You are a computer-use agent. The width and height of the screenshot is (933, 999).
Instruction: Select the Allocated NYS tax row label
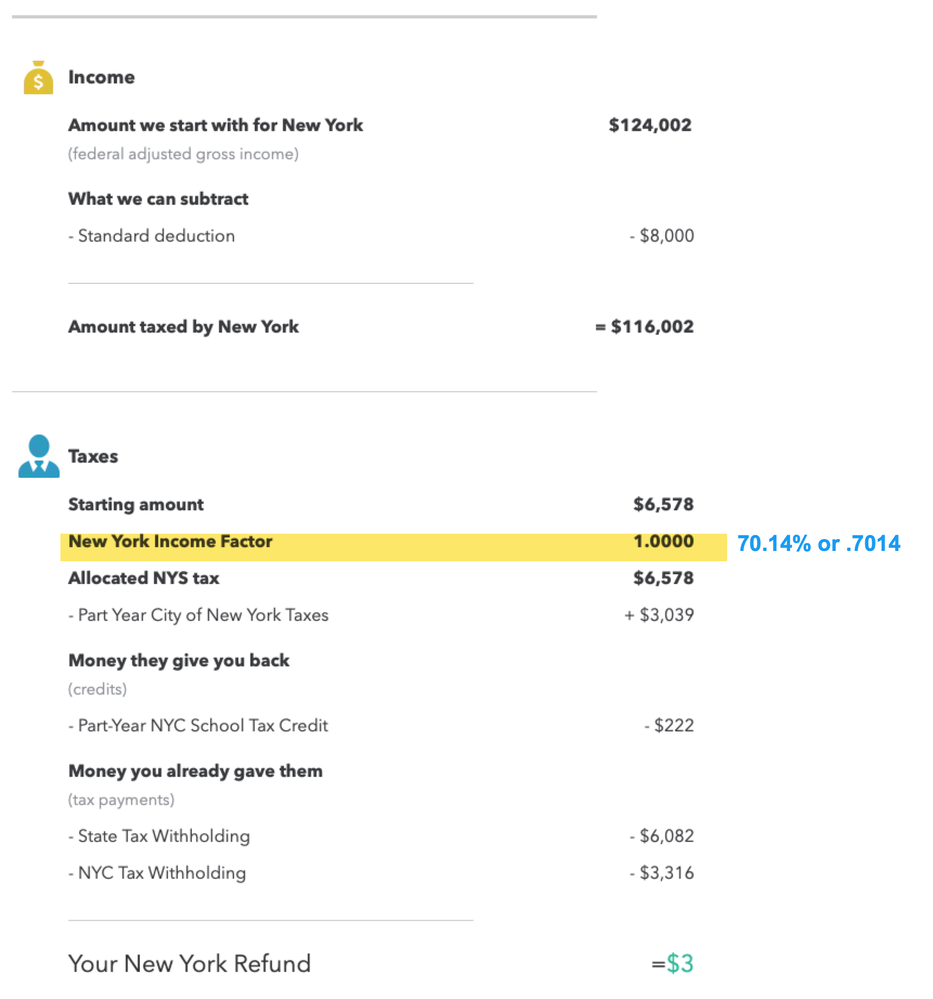click(x=144, y=578)
